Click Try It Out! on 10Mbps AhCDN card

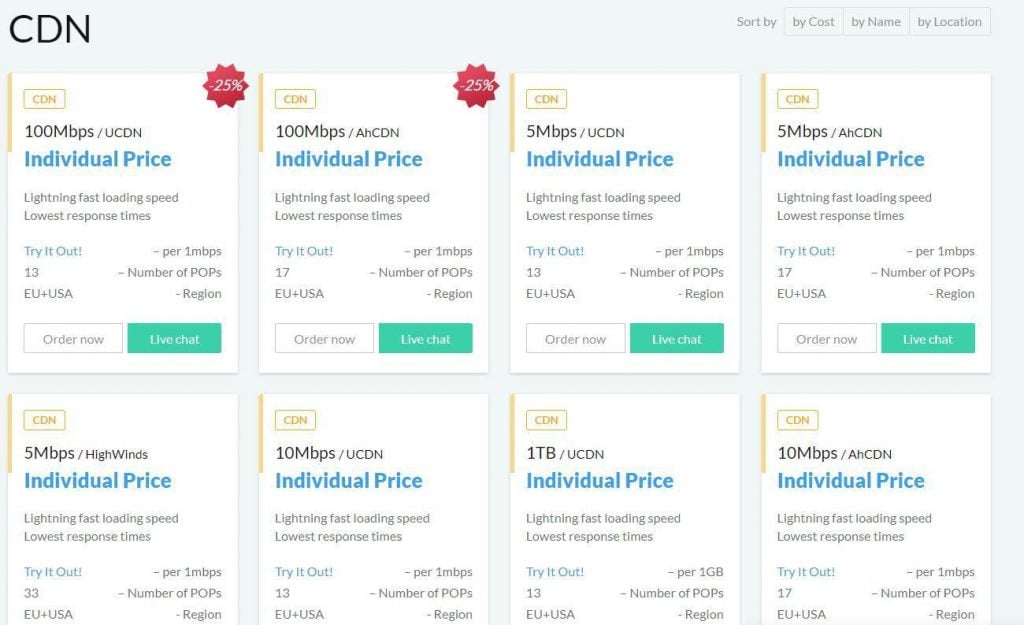pyautogui.click(x=806, y=572)
